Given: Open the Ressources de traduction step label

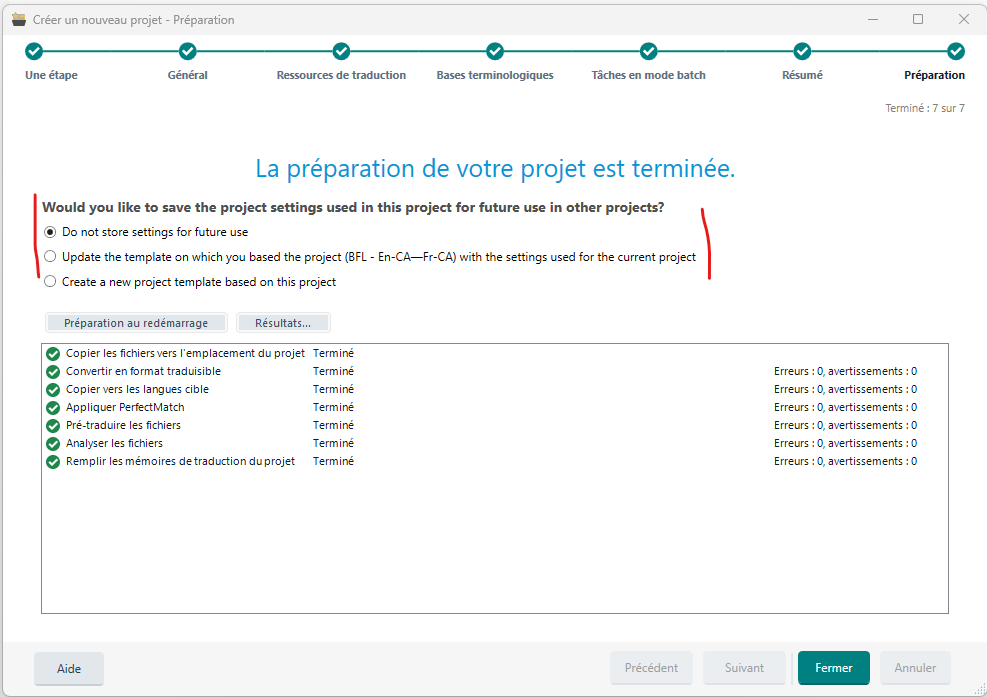Looking at the screenshot, I should click(x=341, y=75).
